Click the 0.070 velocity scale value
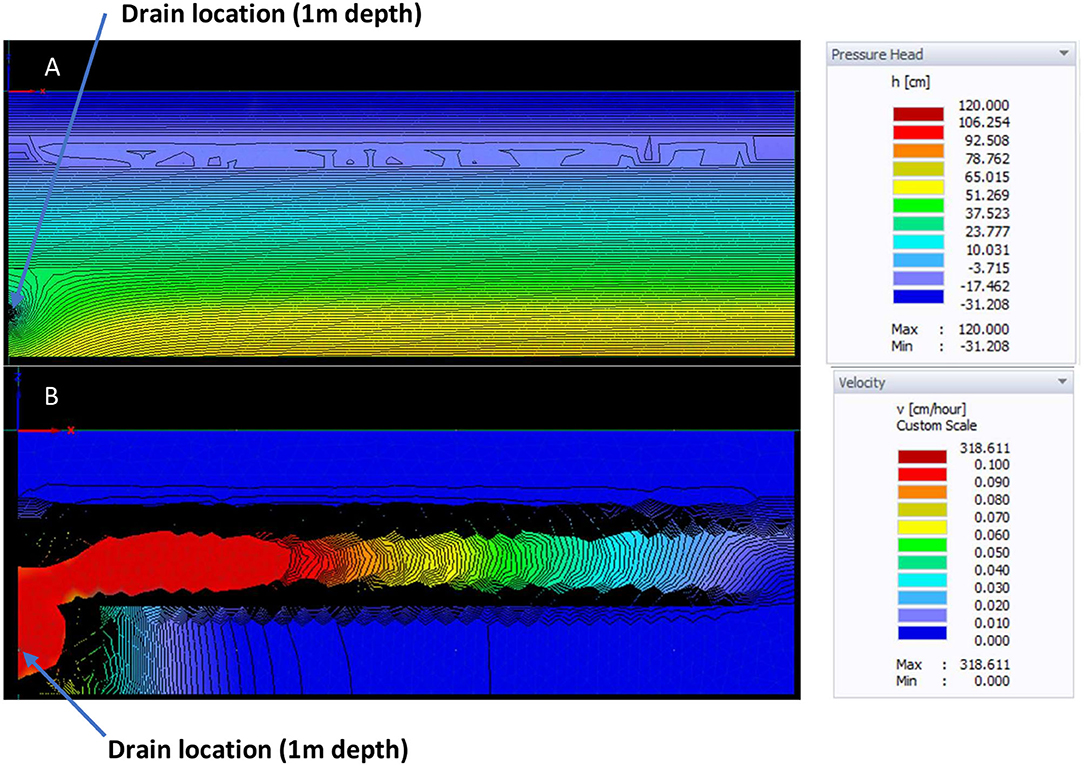This screenshot has width=1084, height=766. coord(992,518)
